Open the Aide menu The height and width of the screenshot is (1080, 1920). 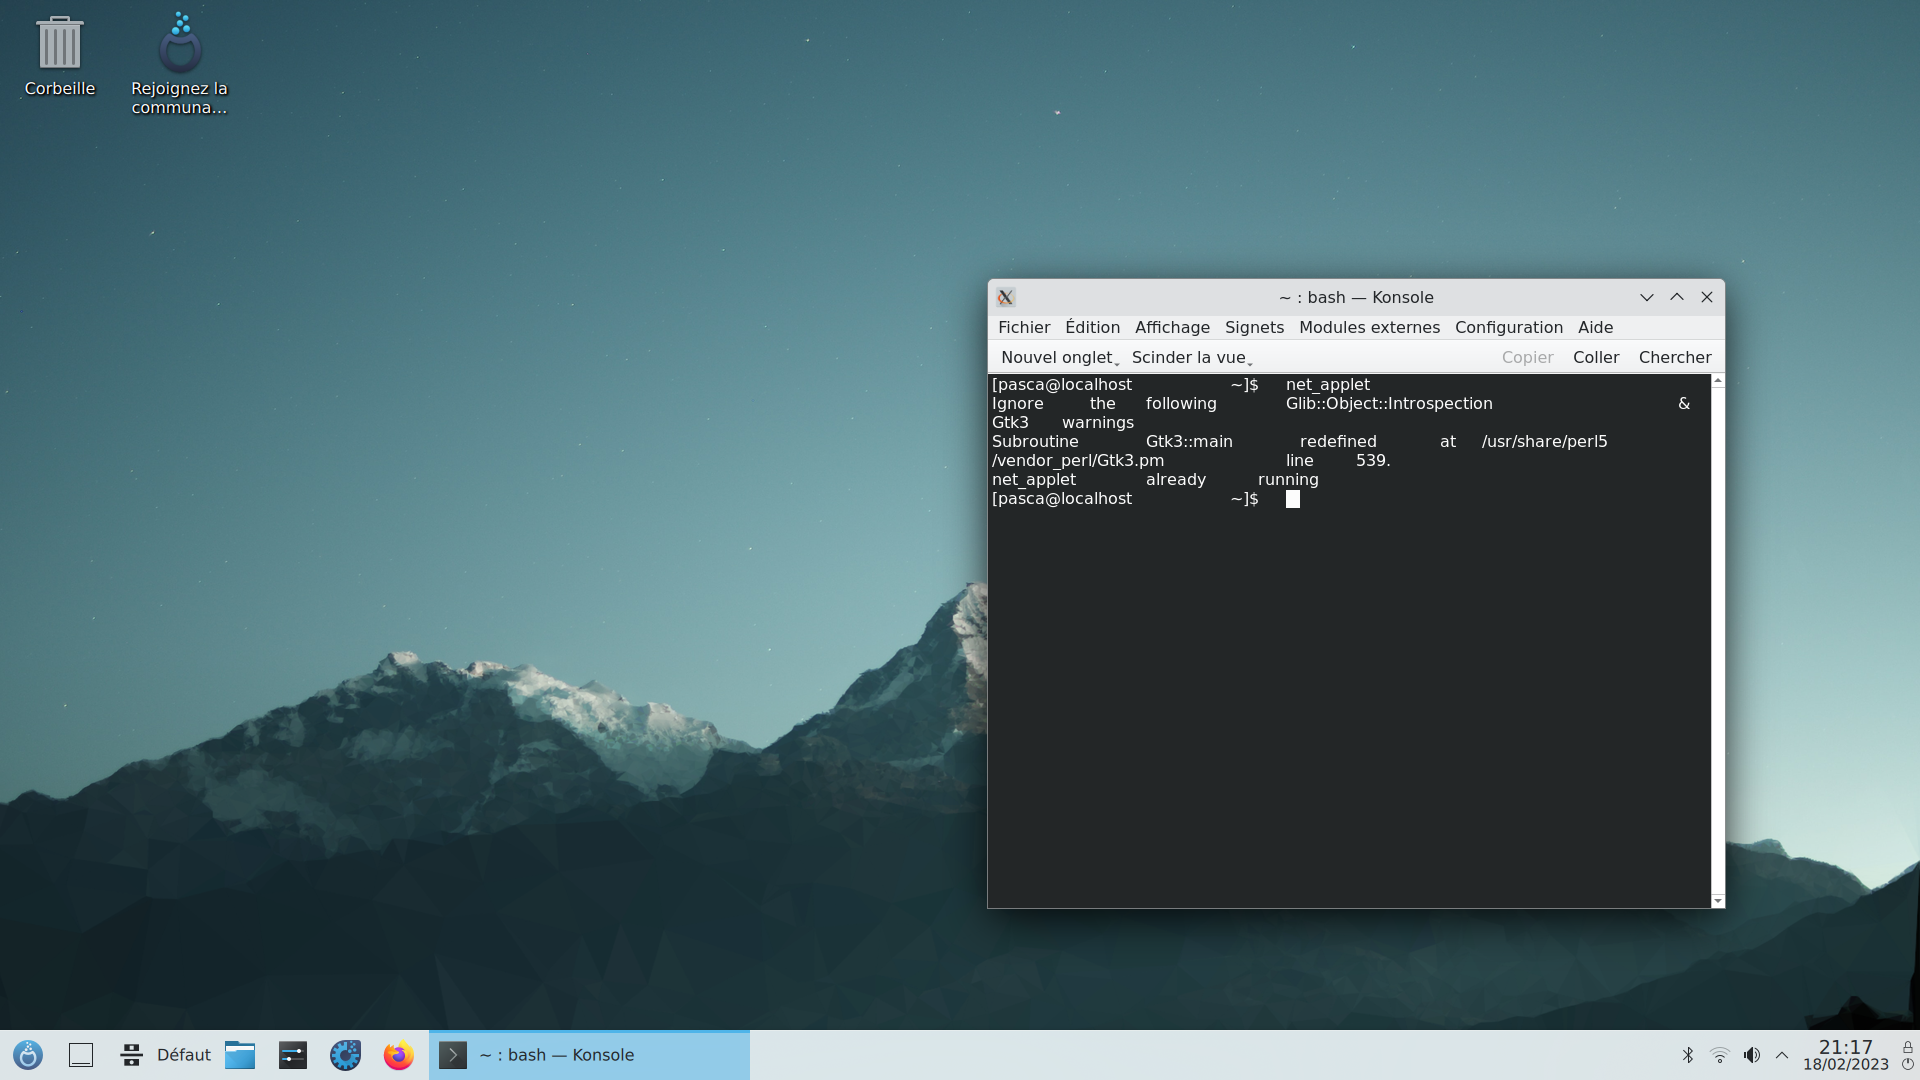1595,327
